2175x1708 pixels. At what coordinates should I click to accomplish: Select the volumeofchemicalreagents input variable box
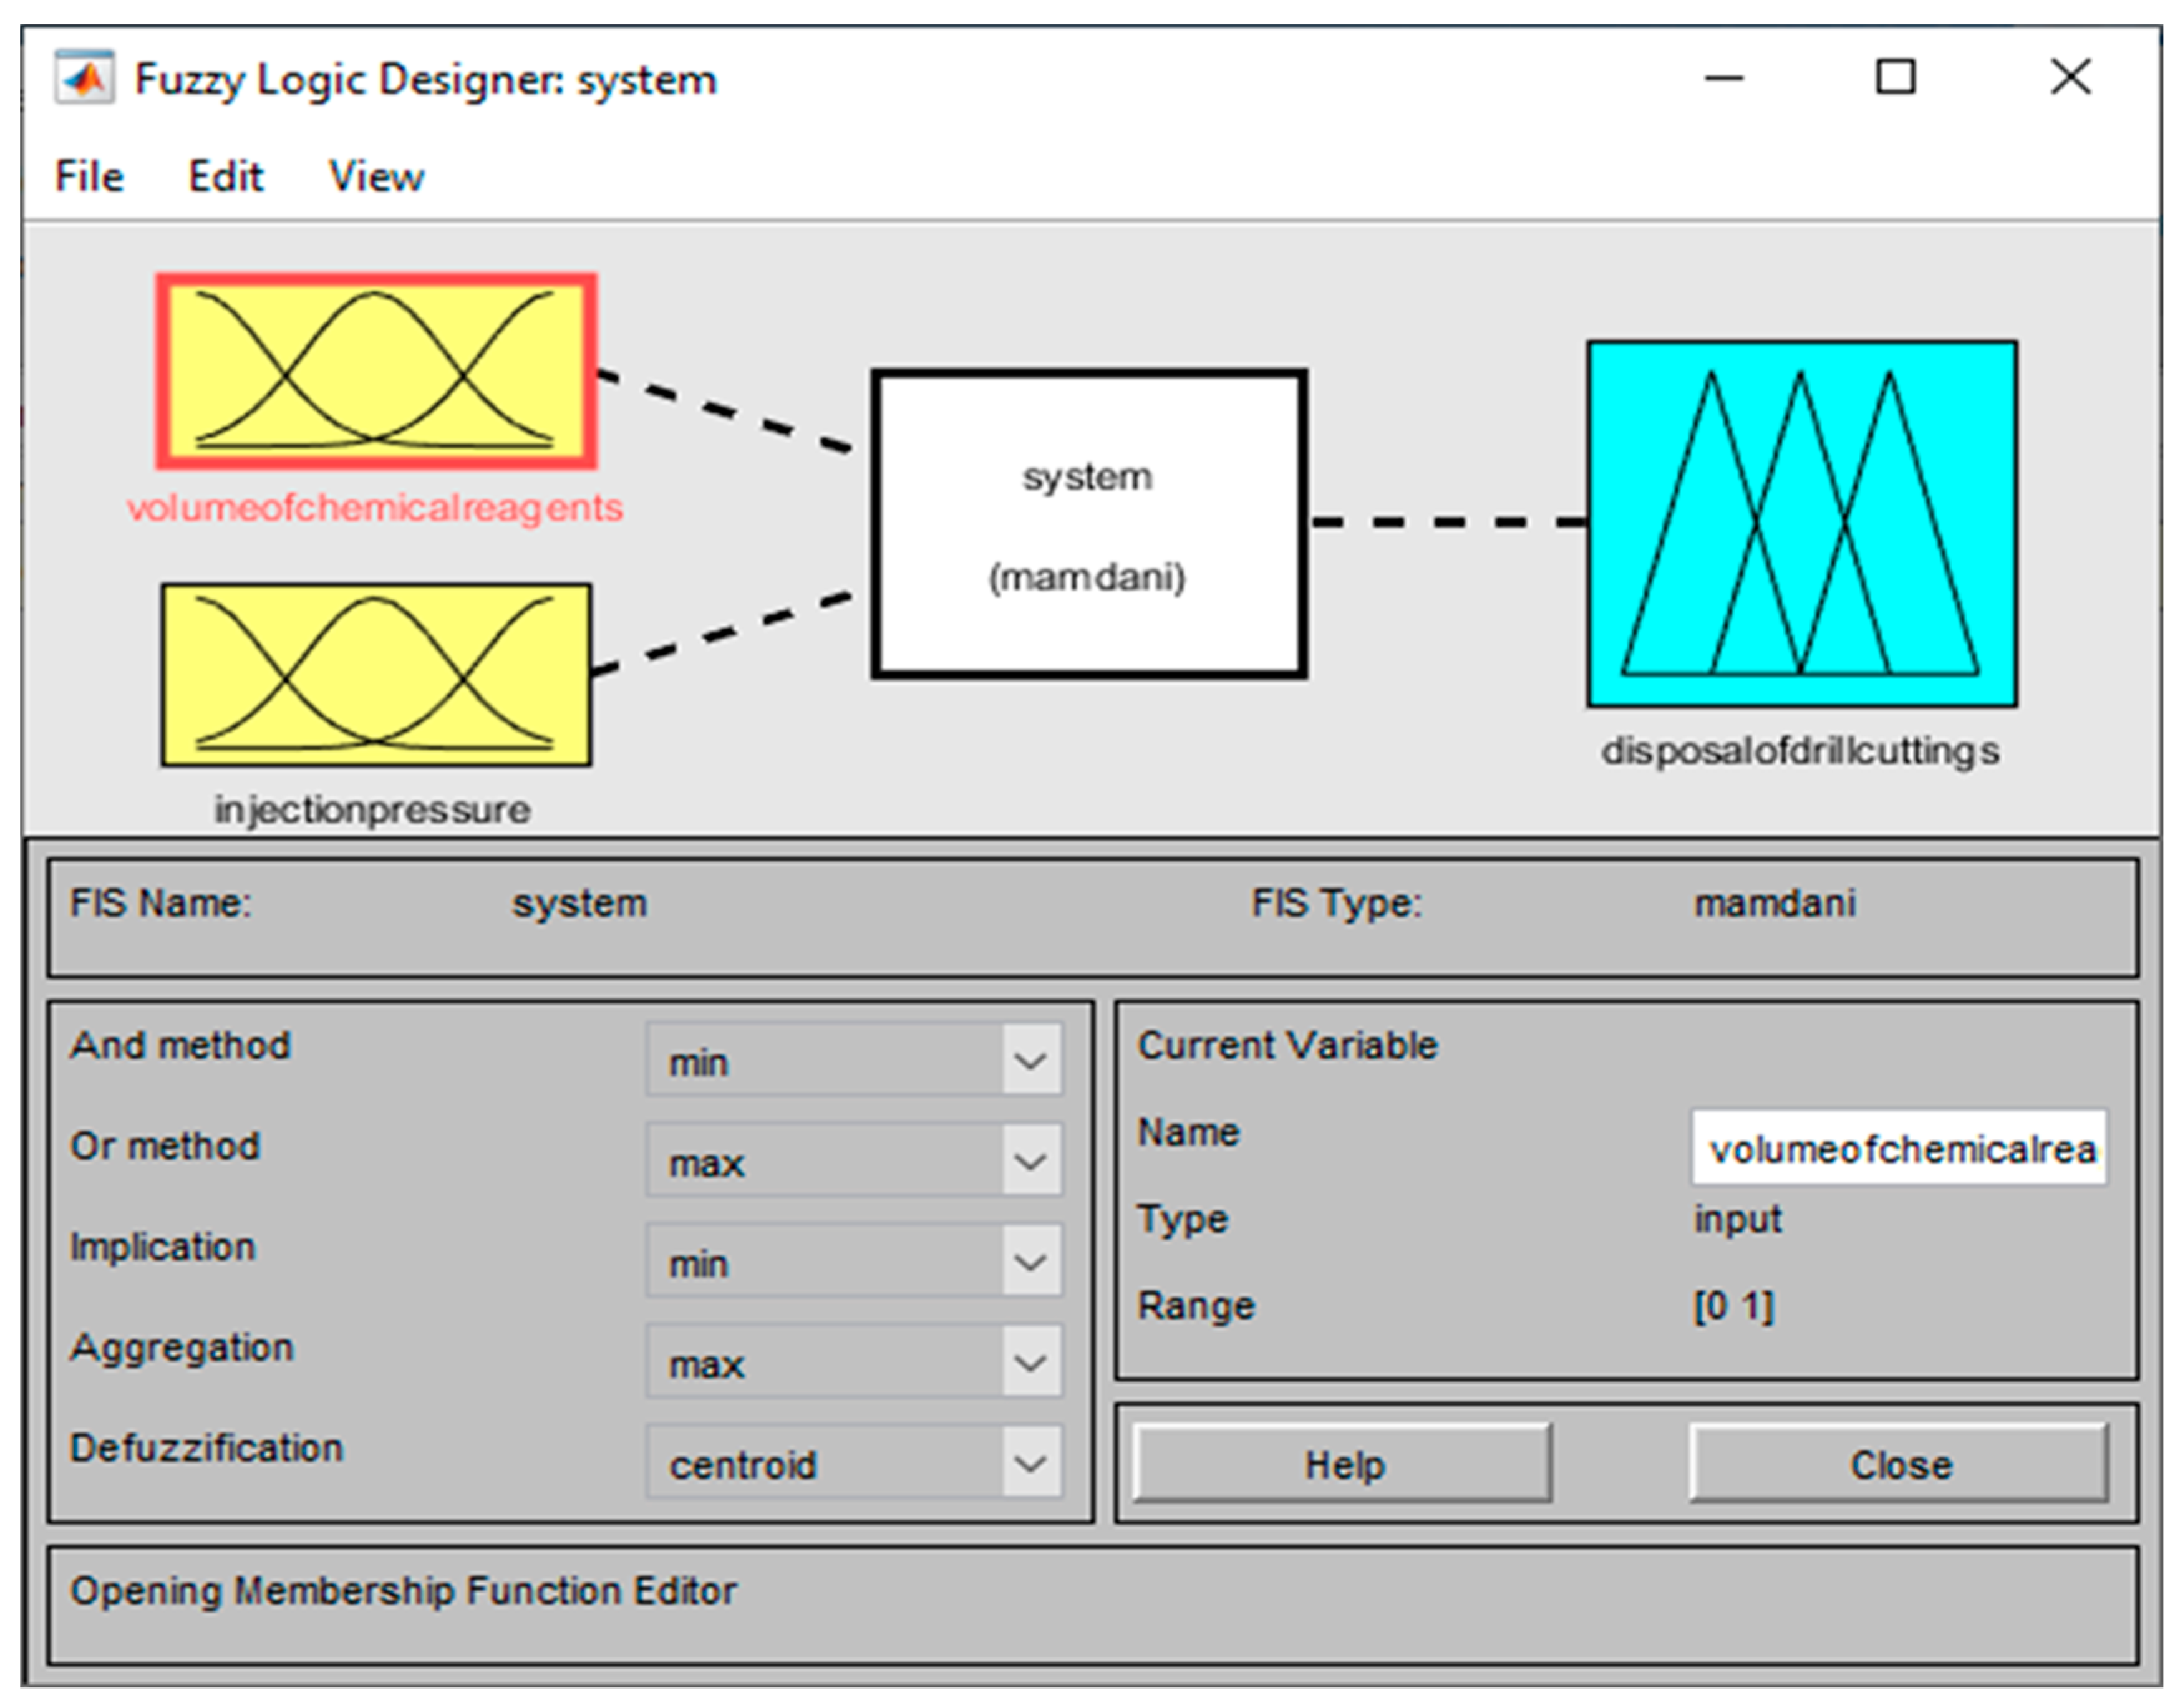click(376, 371)
